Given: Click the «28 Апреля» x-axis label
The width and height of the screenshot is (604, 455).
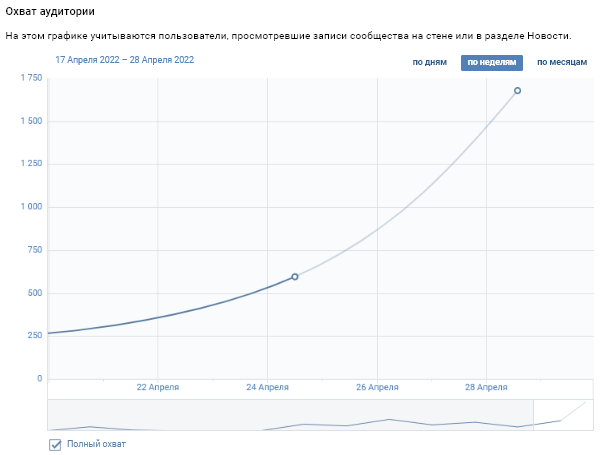Looking at the screenshot, I should point(486,387).
